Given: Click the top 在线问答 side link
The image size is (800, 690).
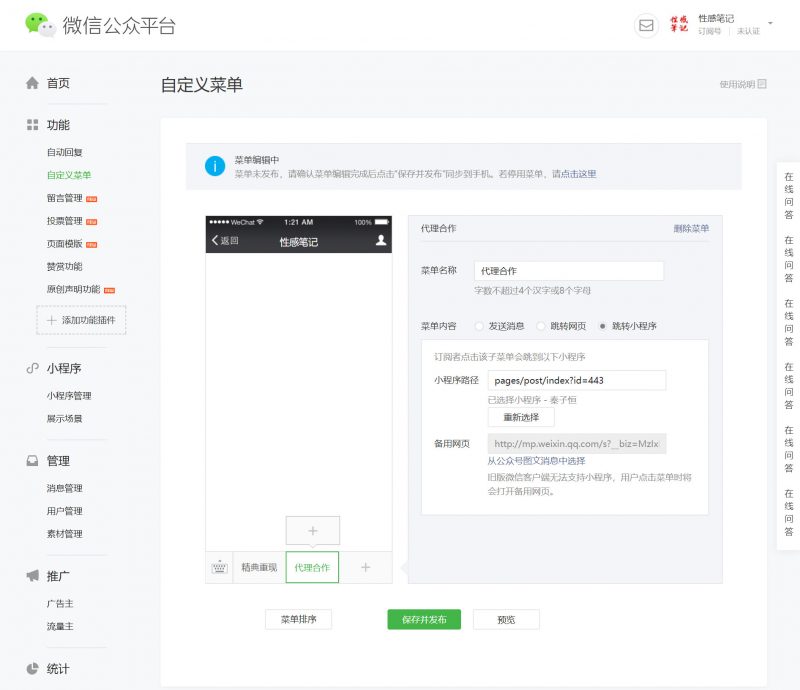Looking at the screenshot, I should point(789,195).
